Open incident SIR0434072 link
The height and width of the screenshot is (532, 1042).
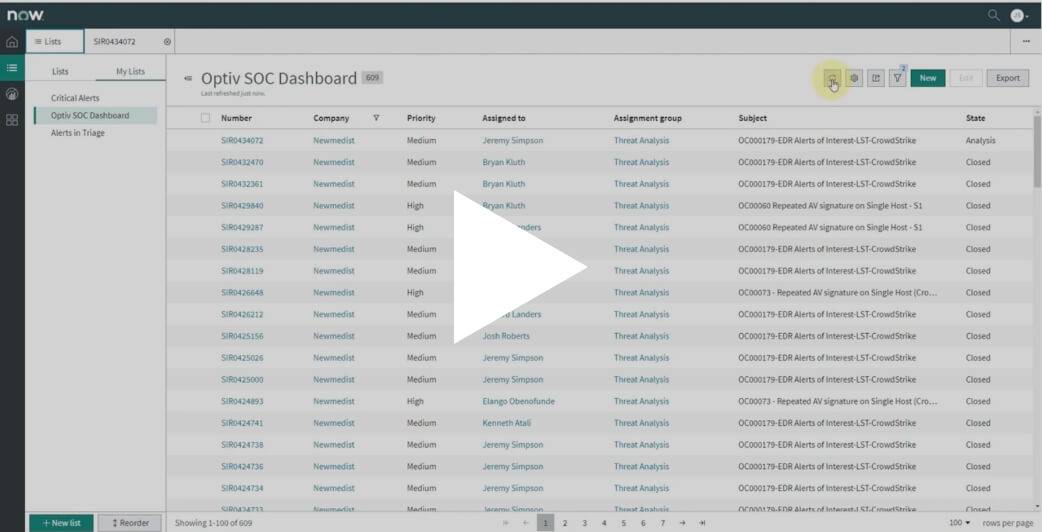click(x=242, y=141)
